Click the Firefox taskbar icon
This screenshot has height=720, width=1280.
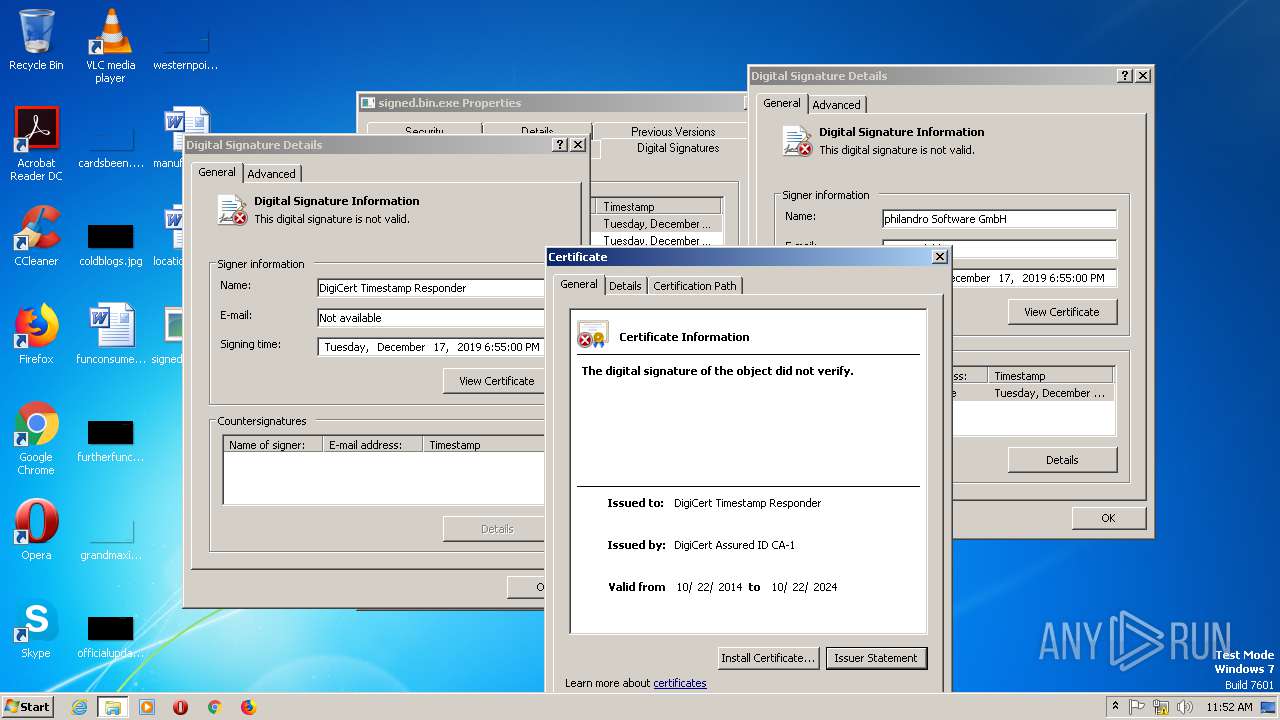pyautogui.click(x=248, y=707)
